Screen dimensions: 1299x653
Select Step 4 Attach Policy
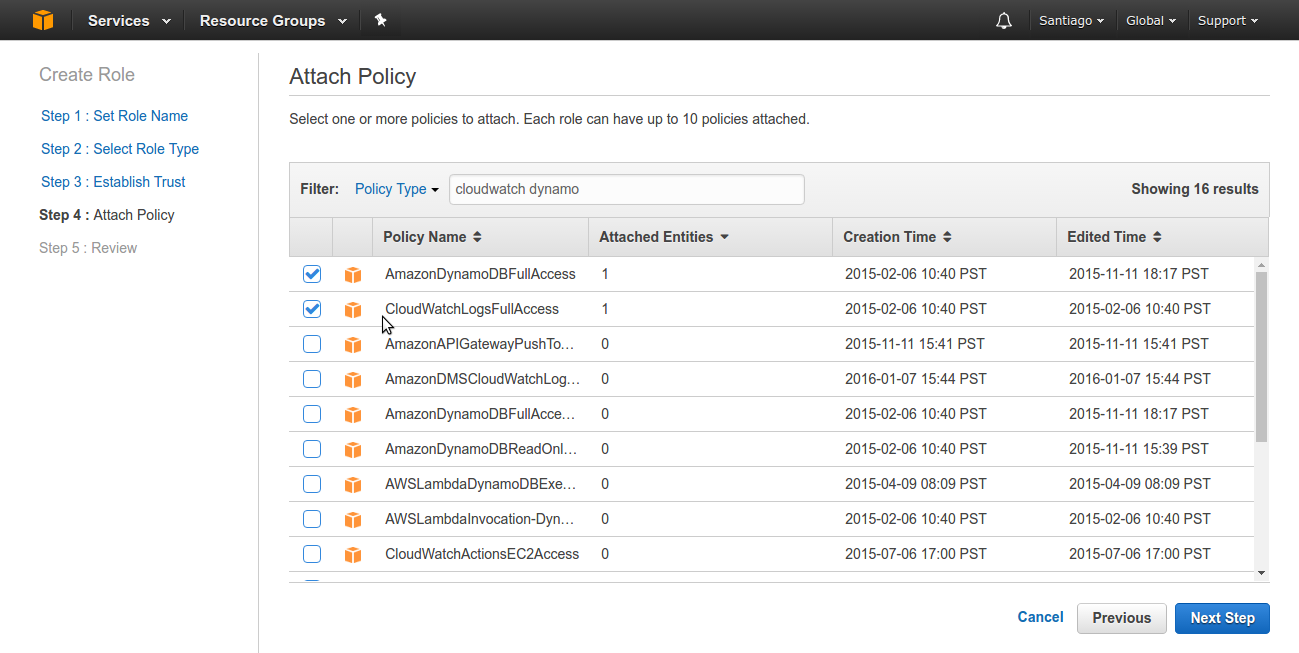click(107, 215)
